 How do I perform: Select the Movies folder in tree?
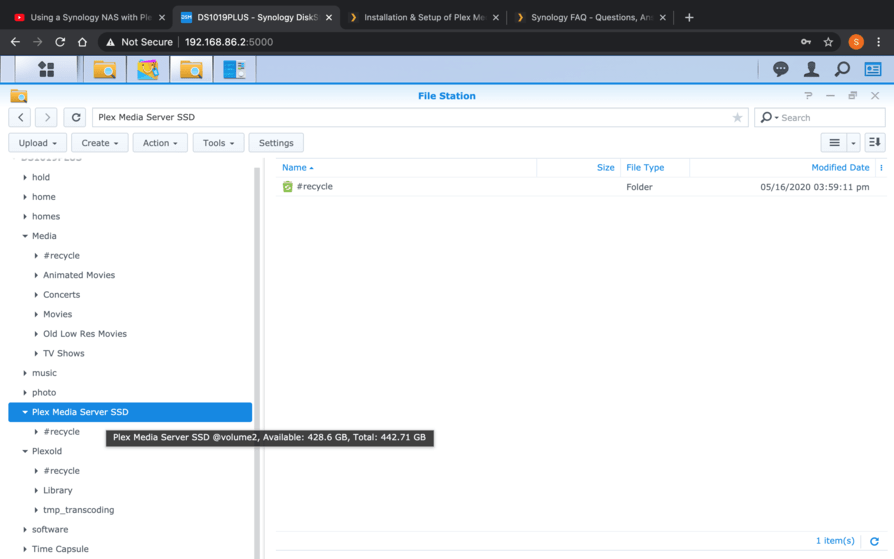58,314
